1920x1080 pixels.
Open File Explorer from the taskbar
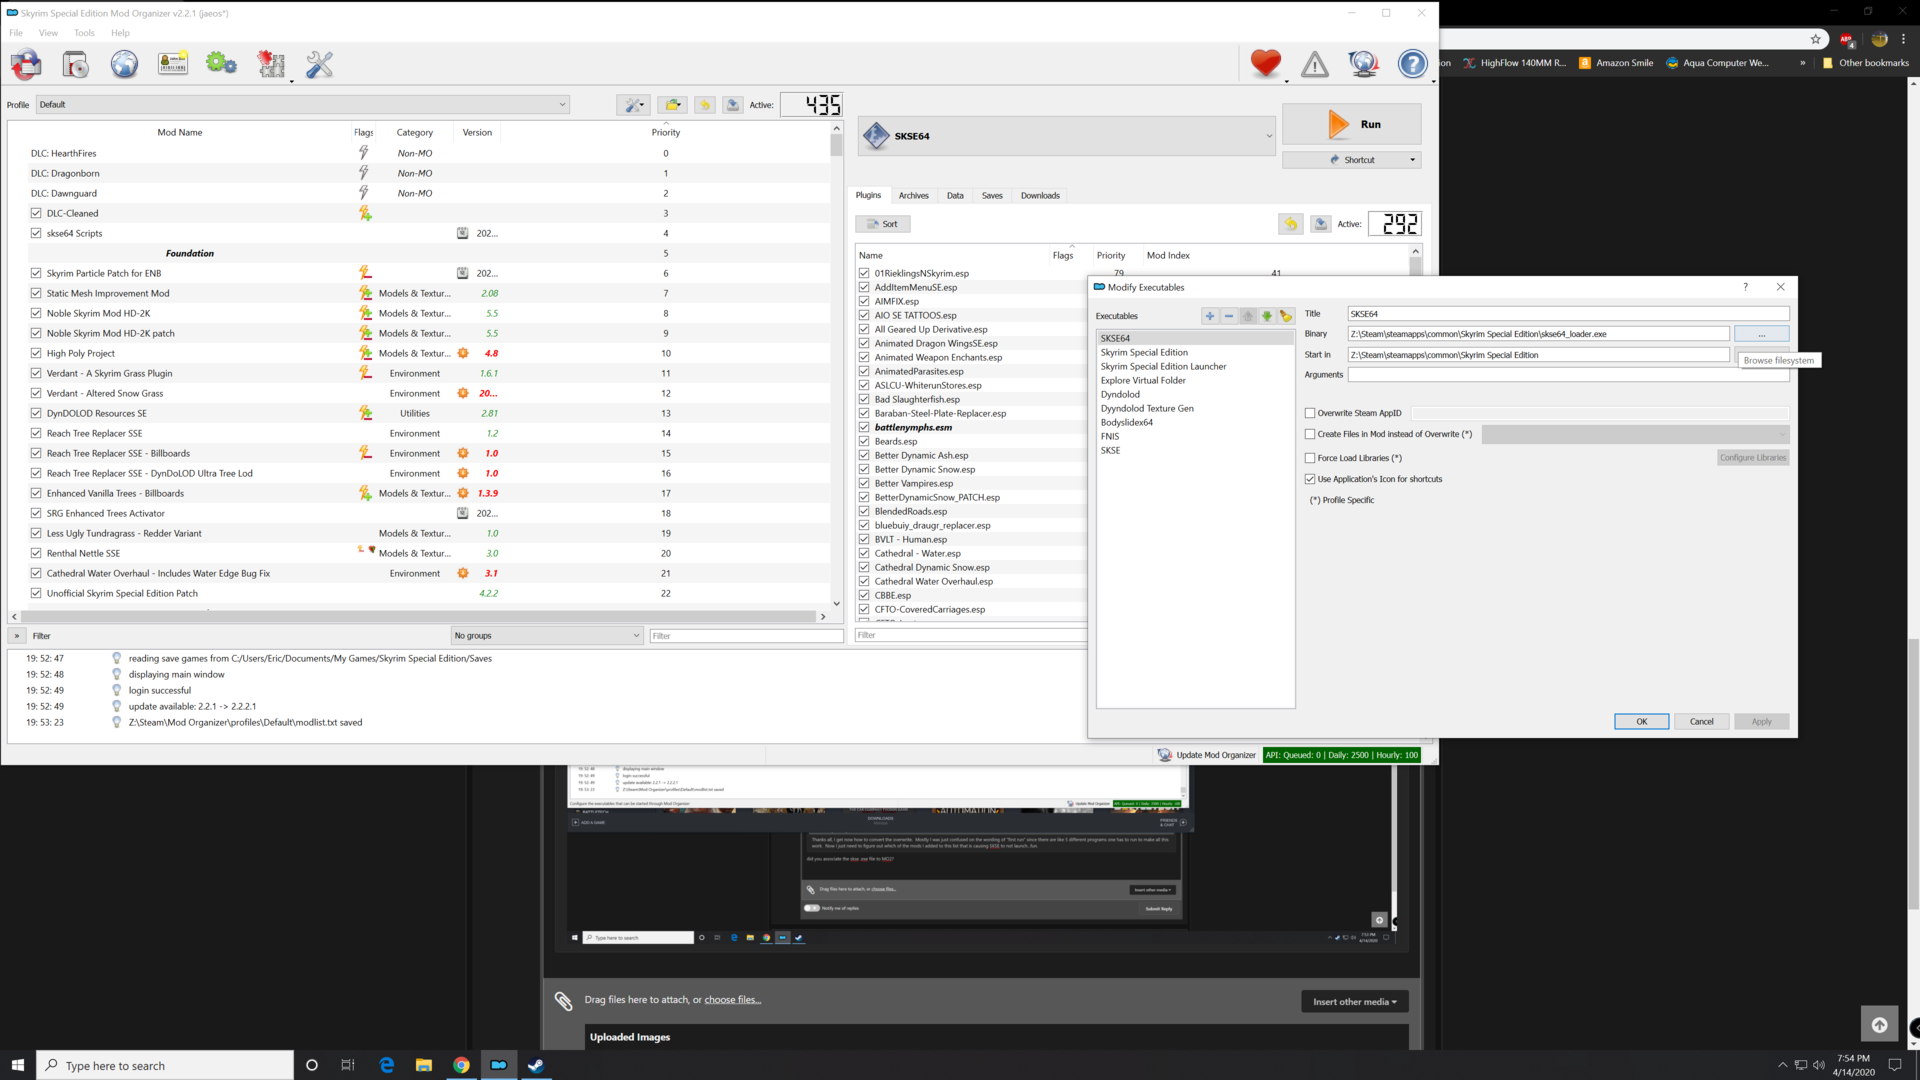424,1065
